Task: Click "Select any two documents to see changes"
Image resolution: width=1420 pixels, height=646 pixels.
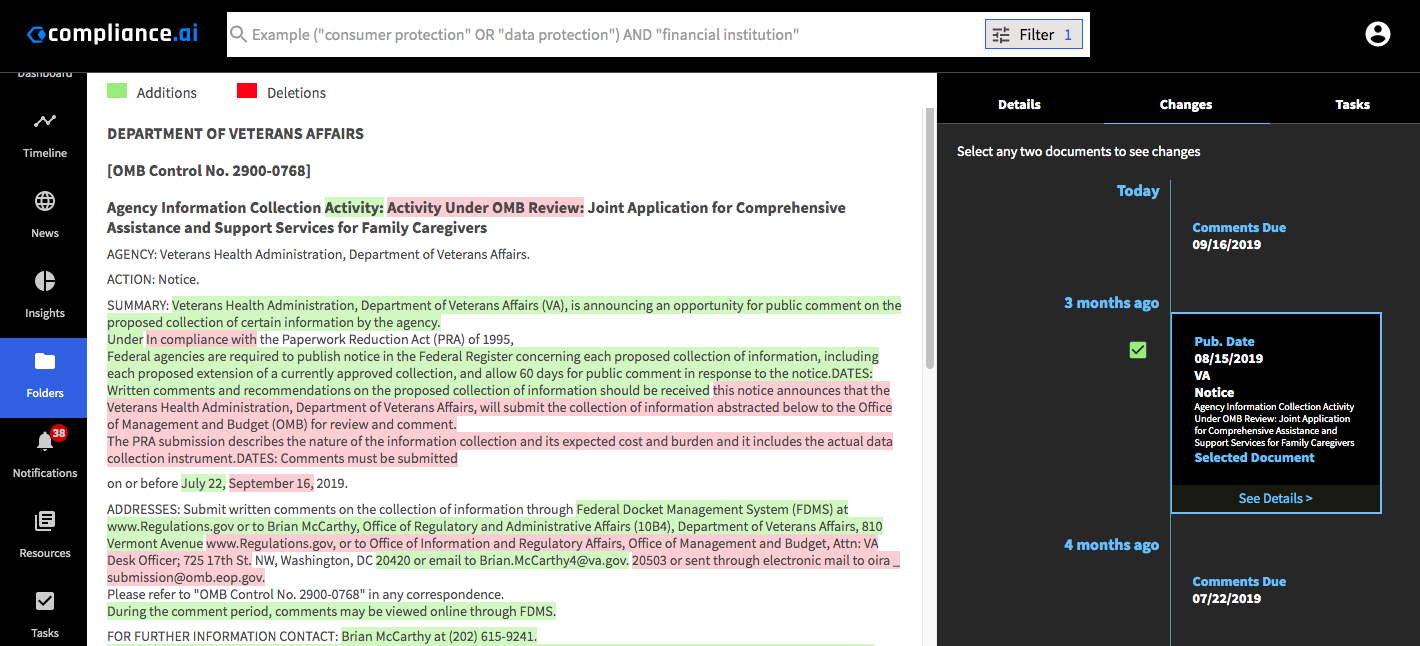Action: point(1079,152)
